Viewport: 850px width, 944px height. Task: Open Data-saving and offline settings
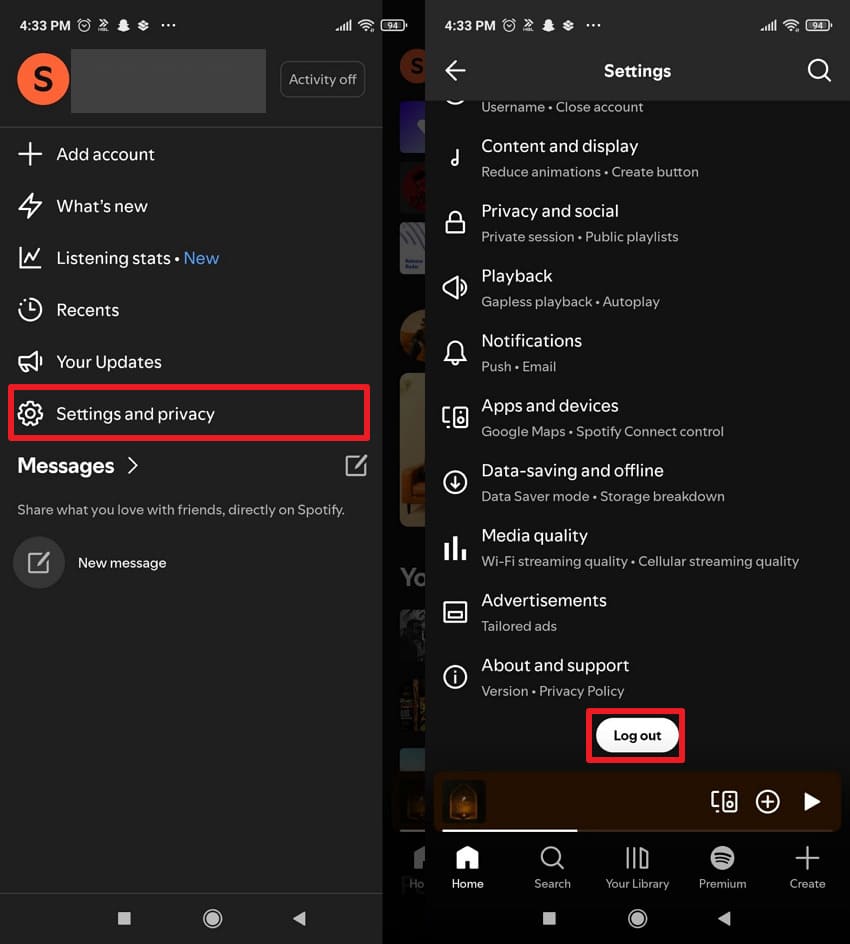[x=638, y=483]
